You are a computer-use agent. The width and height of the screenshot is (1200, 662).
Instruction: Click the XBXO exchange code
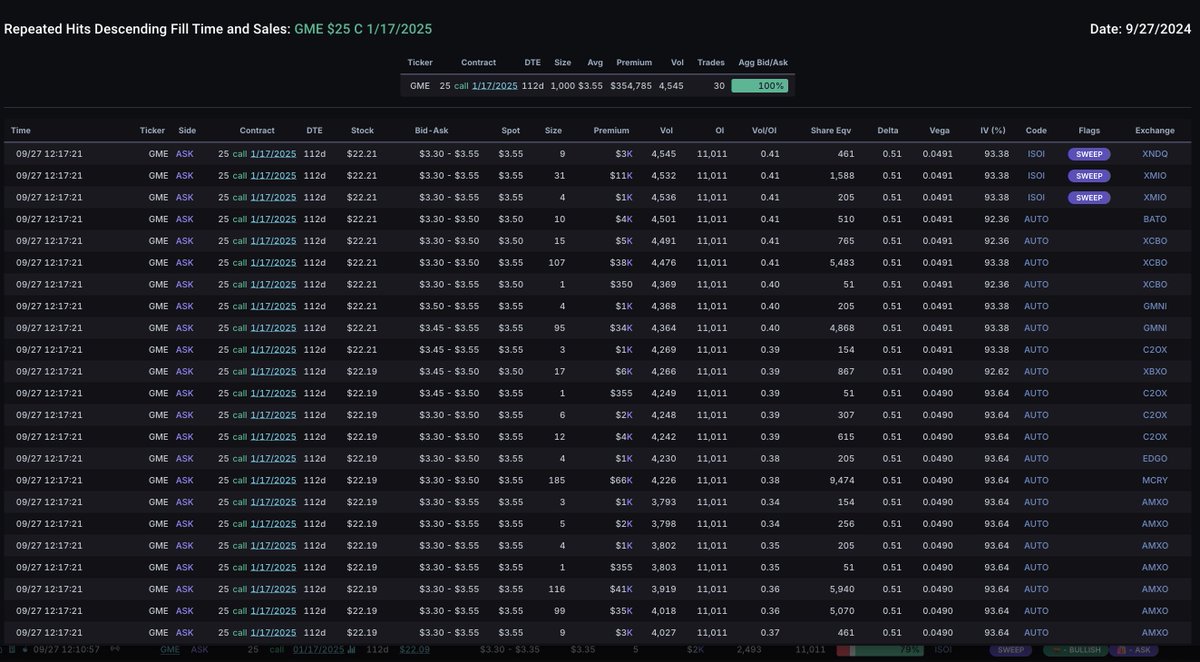coord(1155,371)
